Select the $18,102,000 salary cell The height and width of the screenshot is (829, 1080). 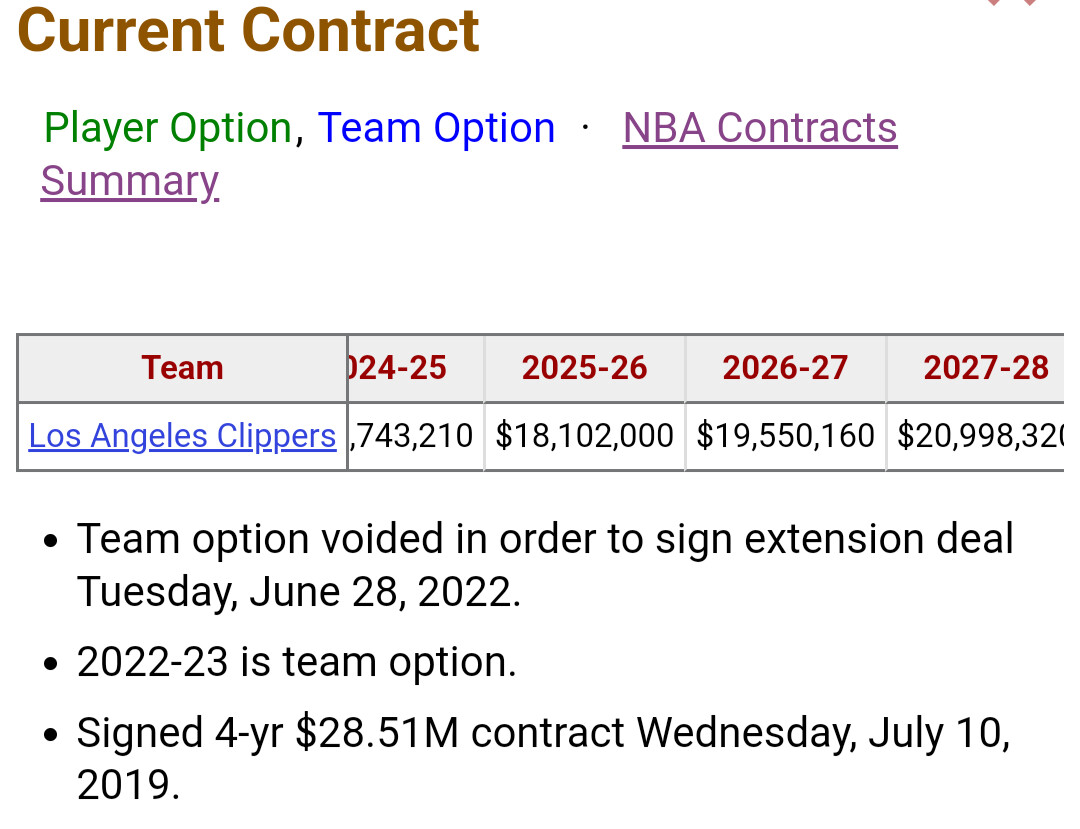[x=585, y=436]
